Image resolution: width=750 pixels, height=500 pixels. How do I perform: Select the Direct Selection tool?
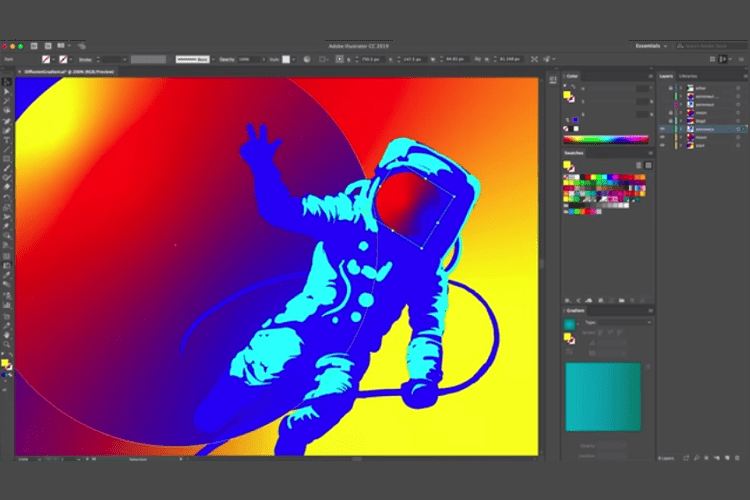(x=7, y=92)
